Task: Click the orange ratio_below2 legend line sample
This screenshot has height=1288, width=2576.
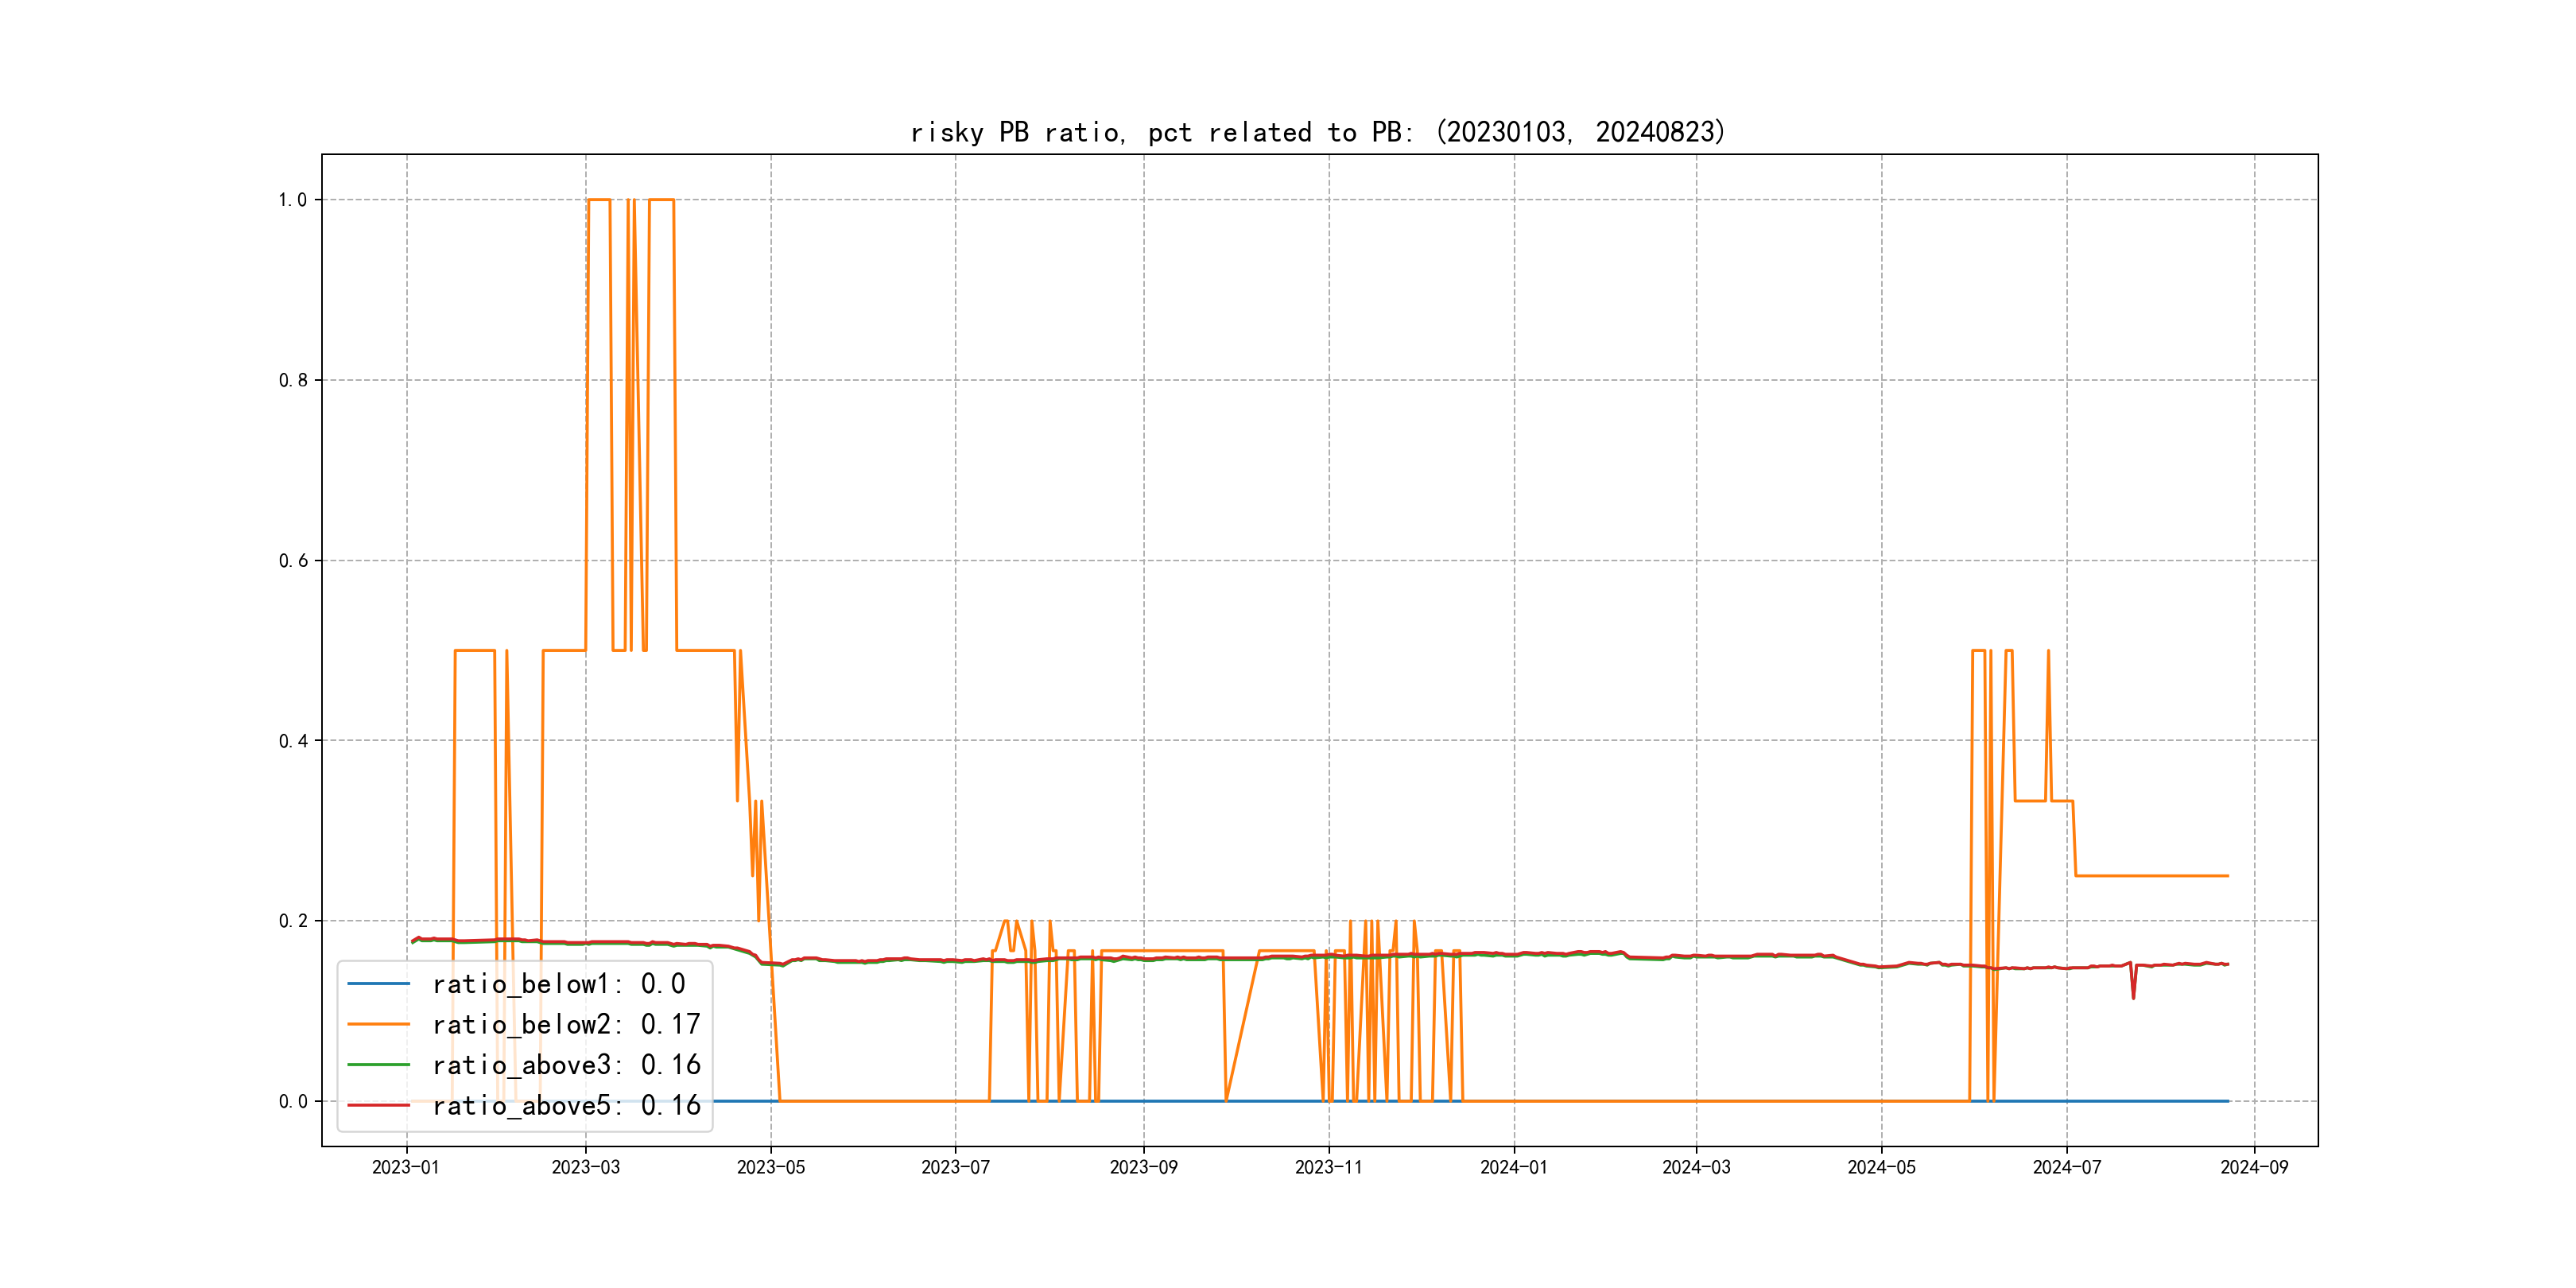Action: (378, 1024)
